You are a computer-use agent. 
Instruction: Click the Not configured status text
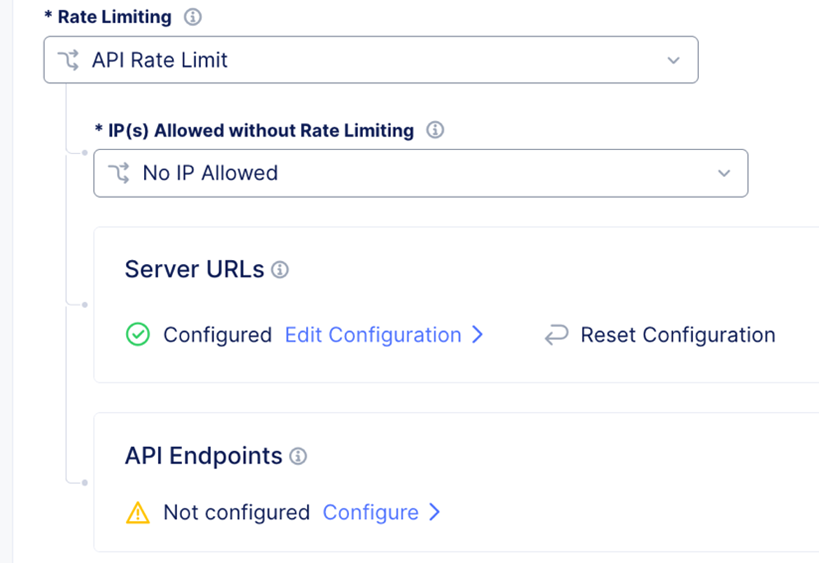[x=237, y=512]
